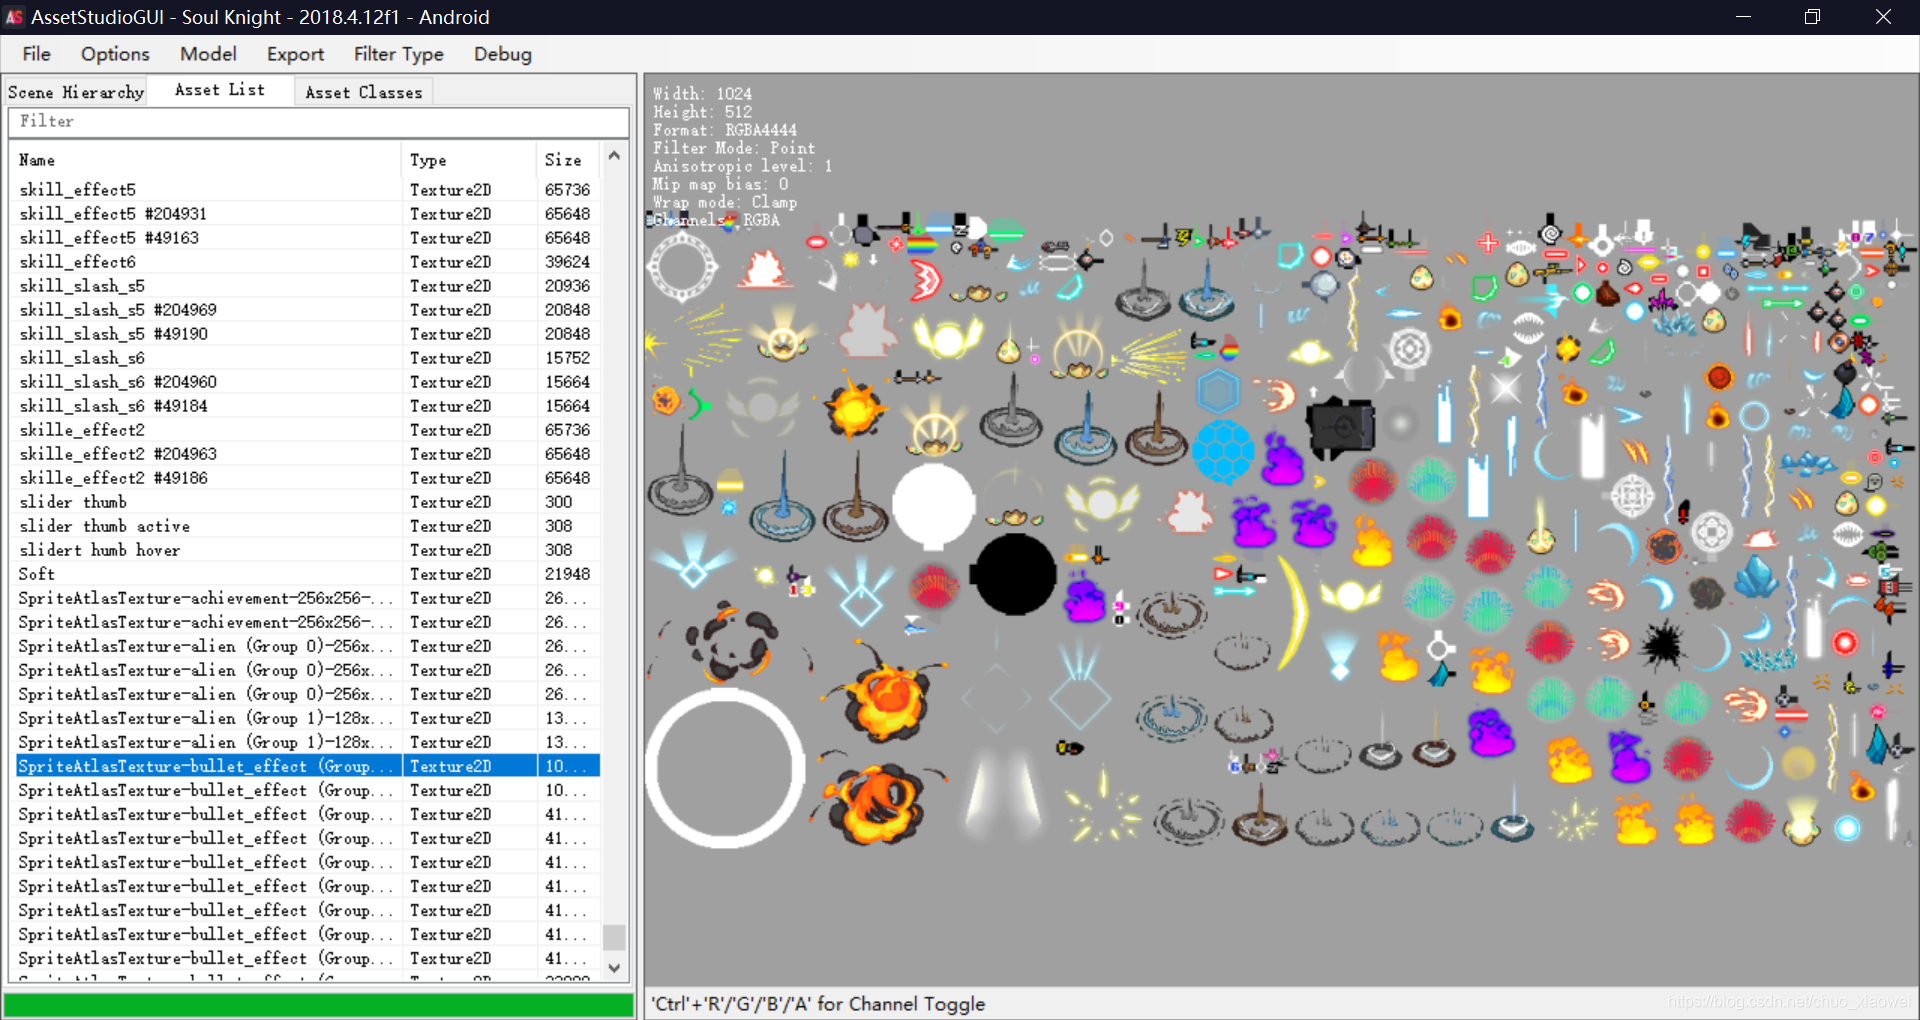Sort the list by Type column header
Screen dimensions: 1920x1020
click(x=468, y=160)
